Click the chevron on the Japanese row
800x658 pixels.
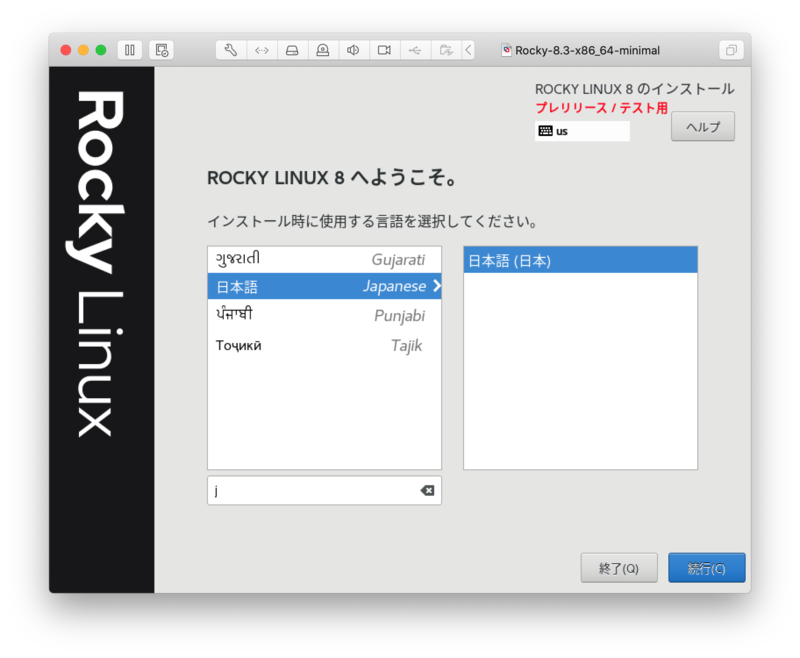click(x=437, y=286)
